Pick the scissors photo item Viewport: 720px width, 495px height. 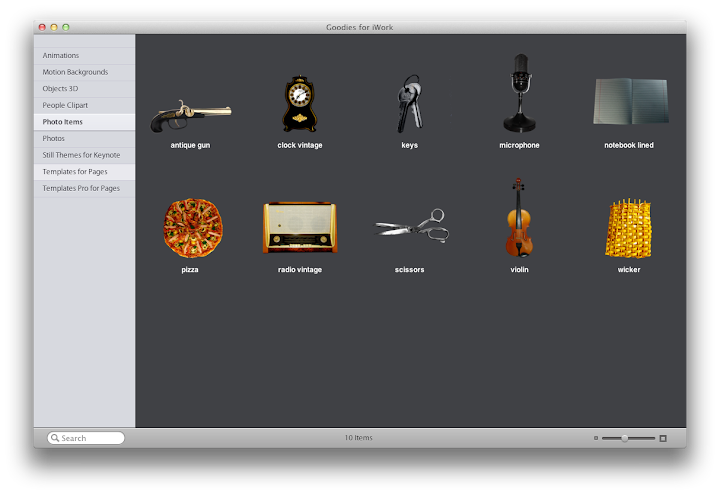411,225
